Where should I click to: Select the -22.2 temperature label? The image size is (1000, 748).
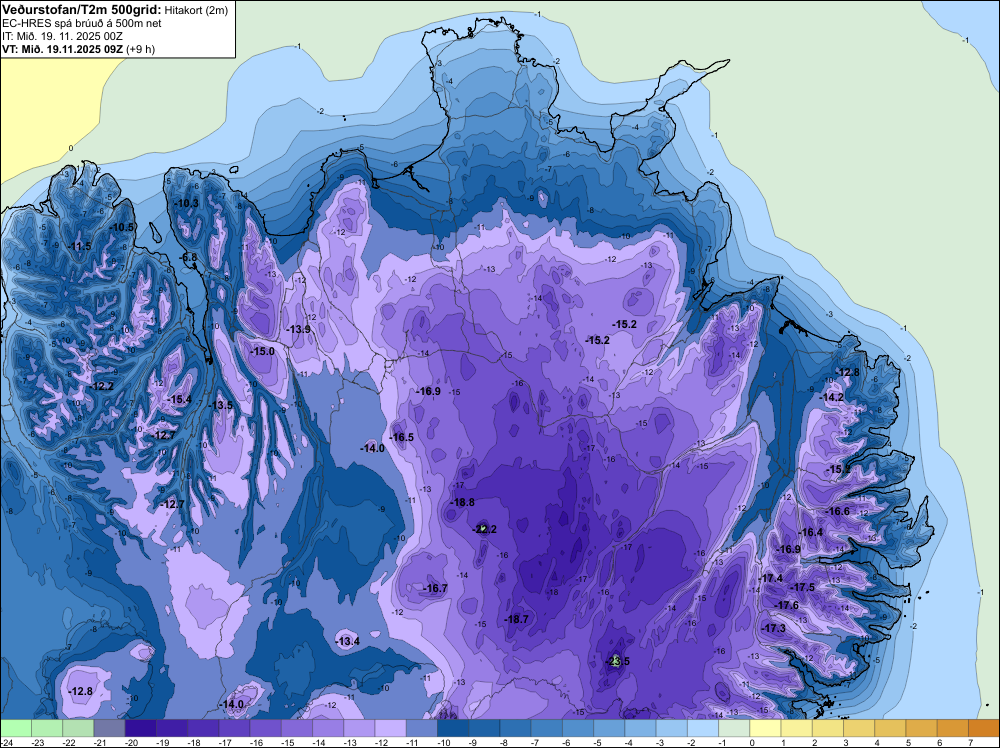coord(484,529)
